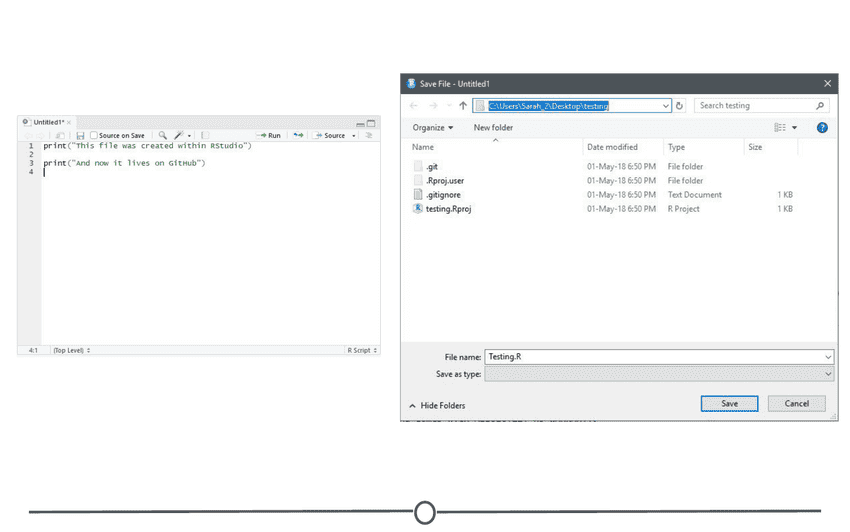This screenshot has height=532, width=850.
Task: Switch to the Untitled1 editor tab
Action: (x=48, y=123)
